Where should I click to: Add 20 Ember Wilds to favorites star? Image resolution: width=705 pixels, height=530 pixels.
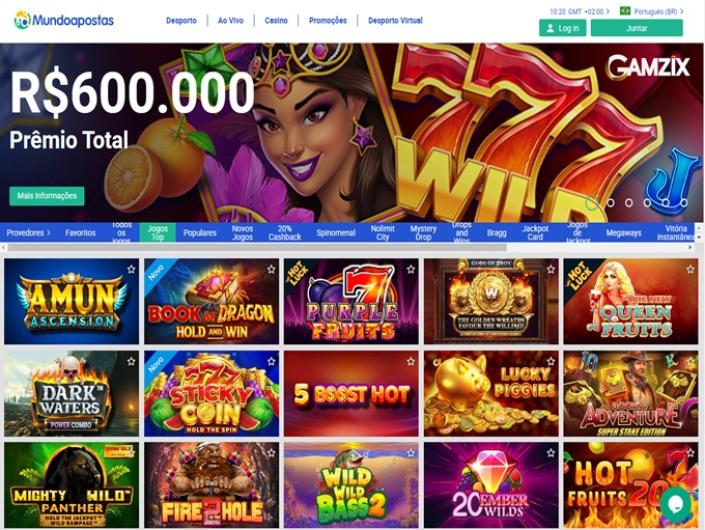point(551,453)
